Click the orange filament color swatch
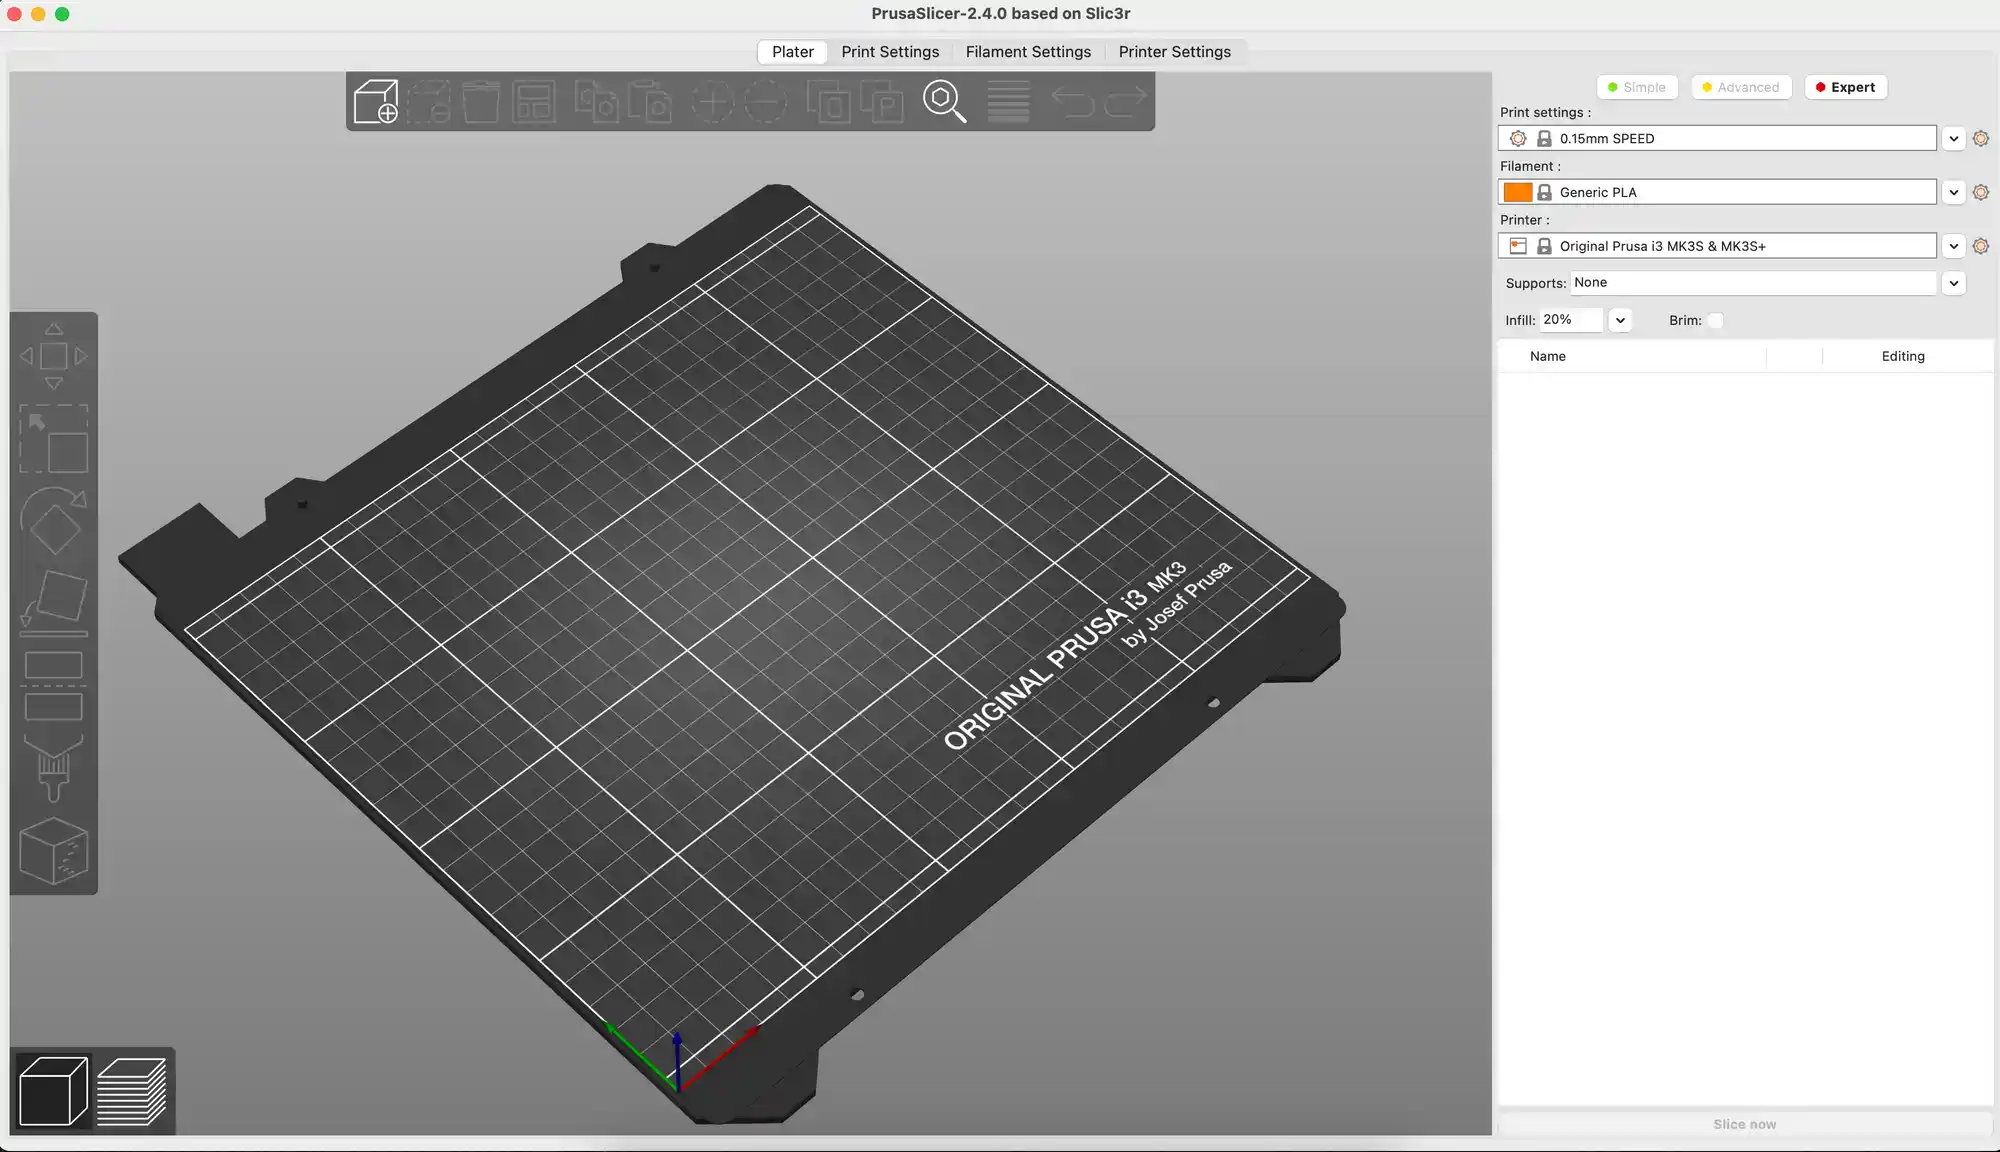2000x1152 pixels. (1518, 192)
